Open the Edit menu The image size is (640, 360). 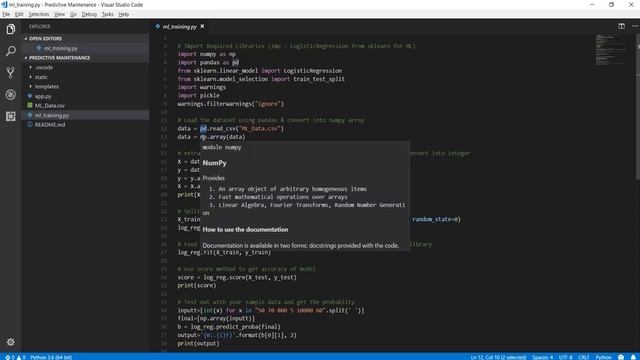click(19, 14)
